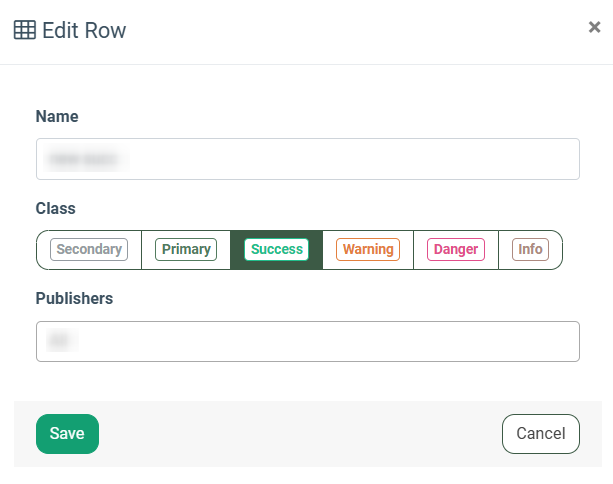This screenshot has width=613, height=484.
Task: Click the Class section label
Action: tap(56, 208)
